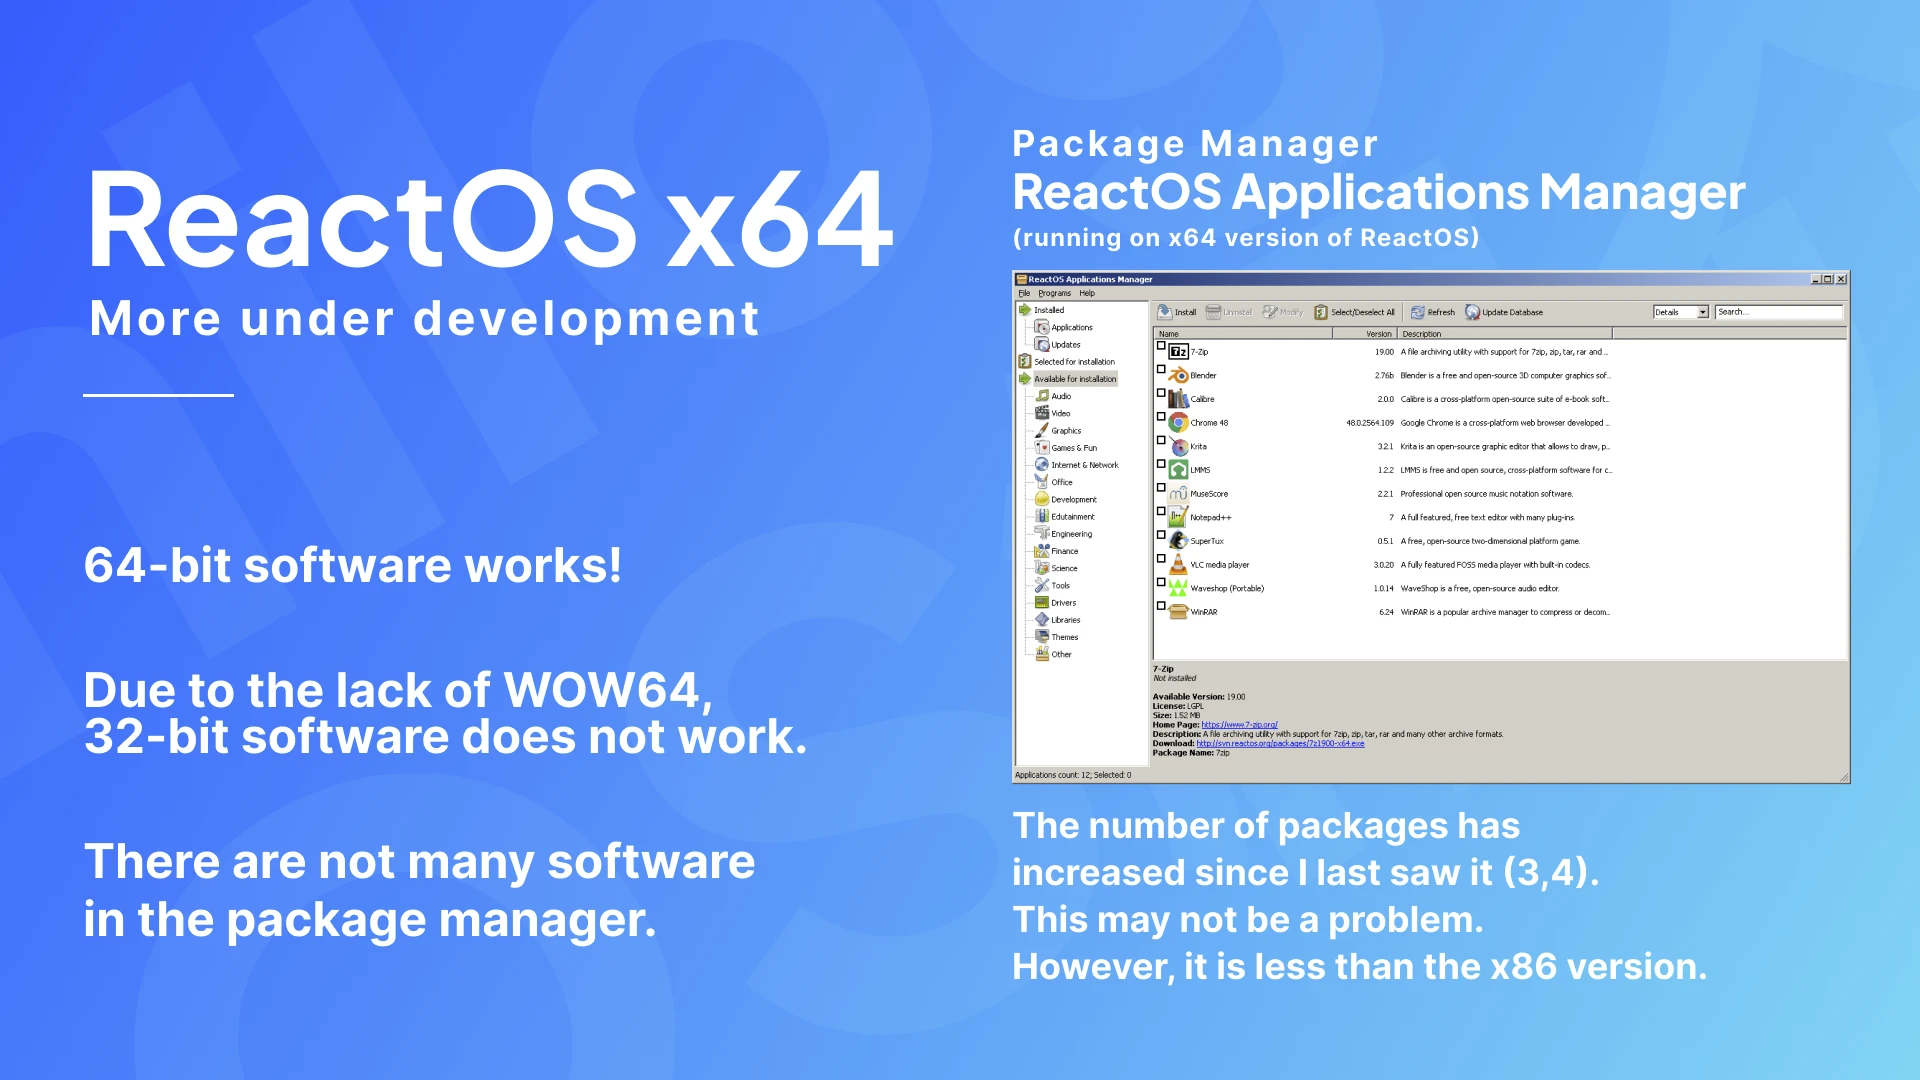The height and width of the screenshot is (1080, 1920).
Task: Open the Help menu
Action: (x=1087, y=293)
